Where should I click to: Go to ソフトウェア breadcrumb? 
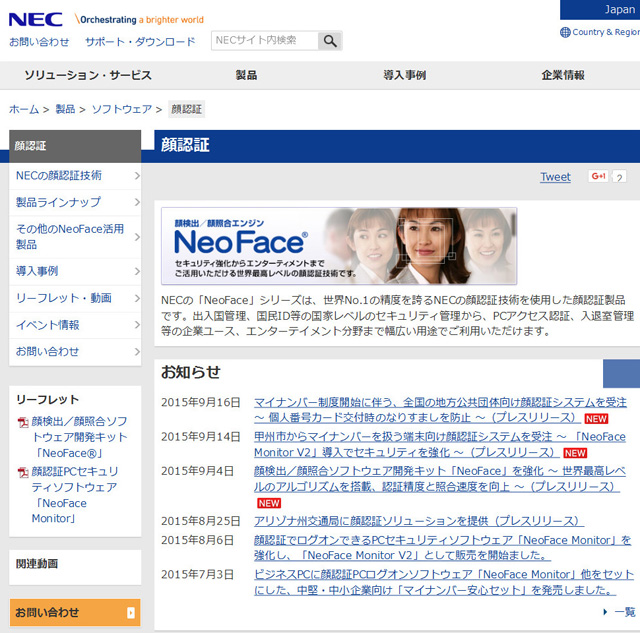pos(122,109)
